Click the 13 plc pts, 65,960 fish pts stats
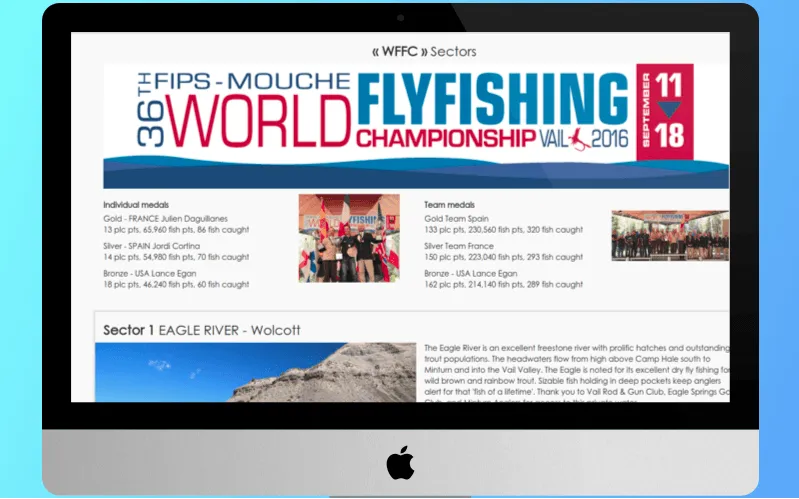This screenshot has width=799, height=499. pos(176,230)
